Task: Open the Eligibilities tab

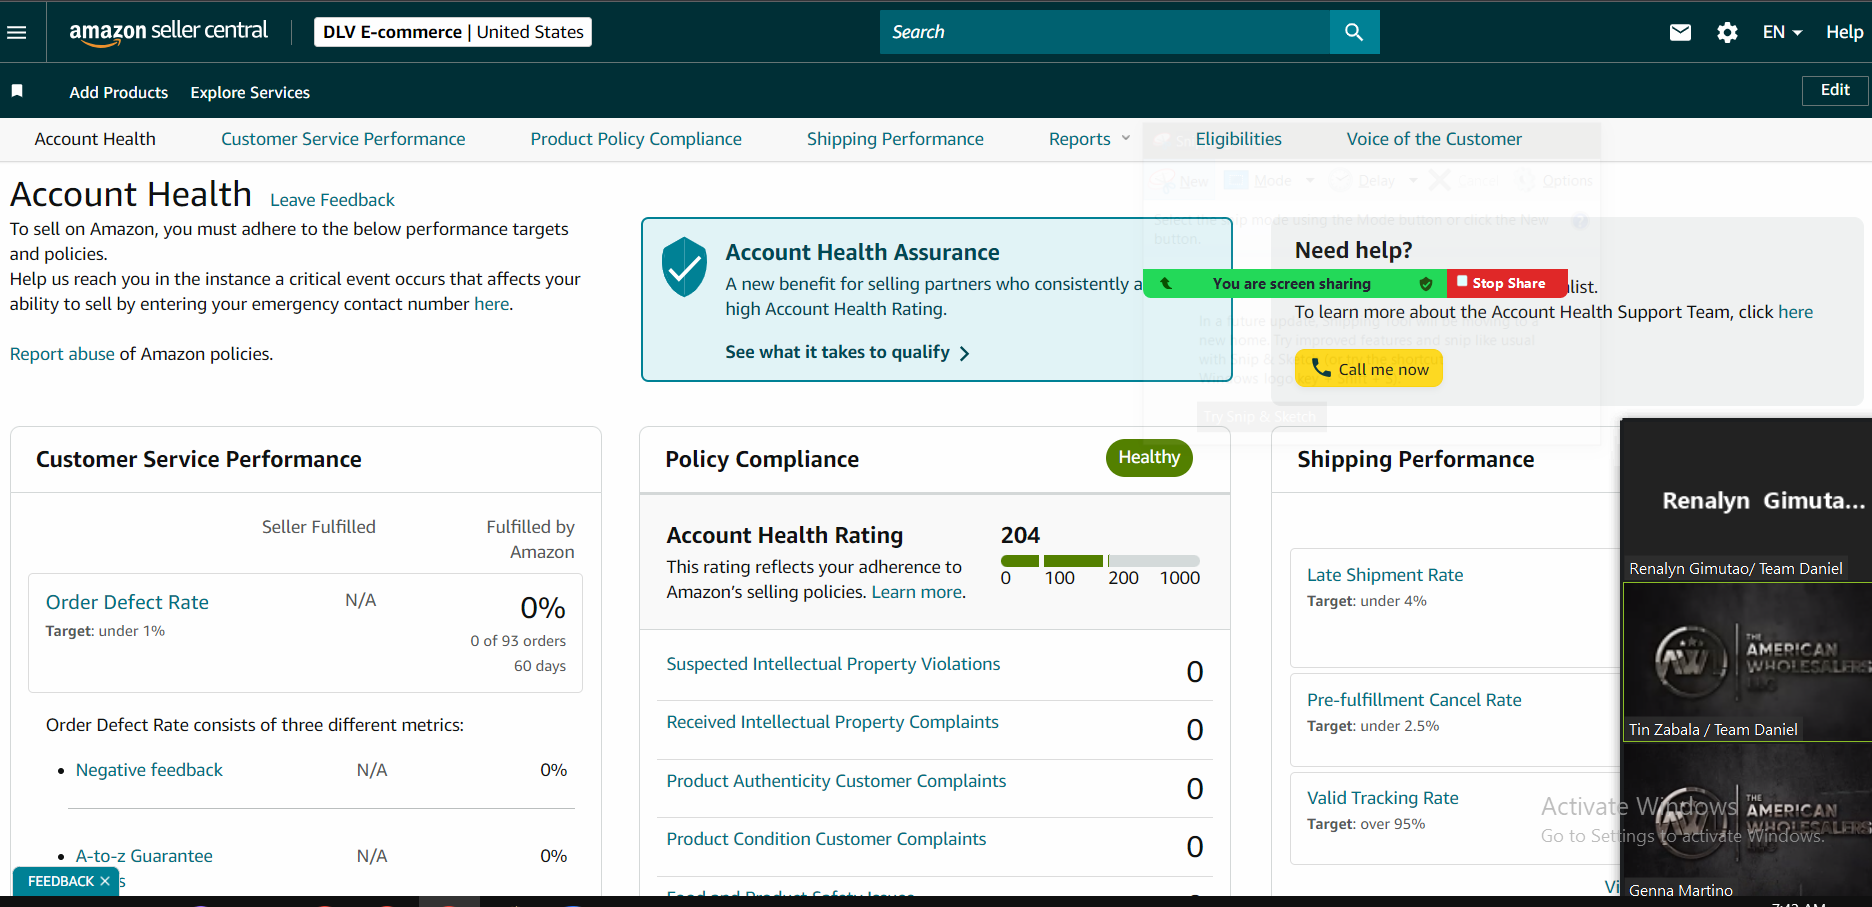Action: tap(1238, 139)
